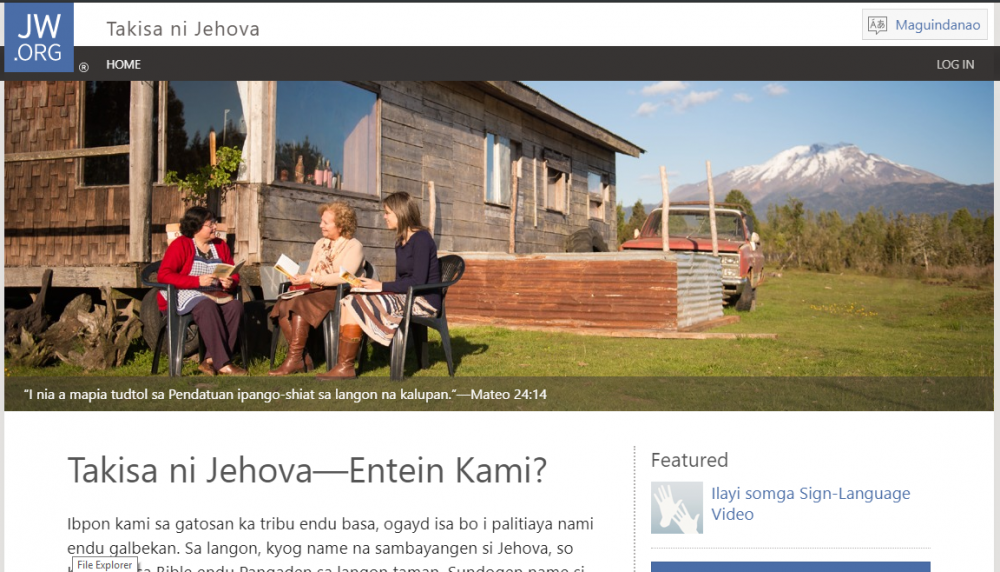Click the JW.ORG logo

(39, 37)
